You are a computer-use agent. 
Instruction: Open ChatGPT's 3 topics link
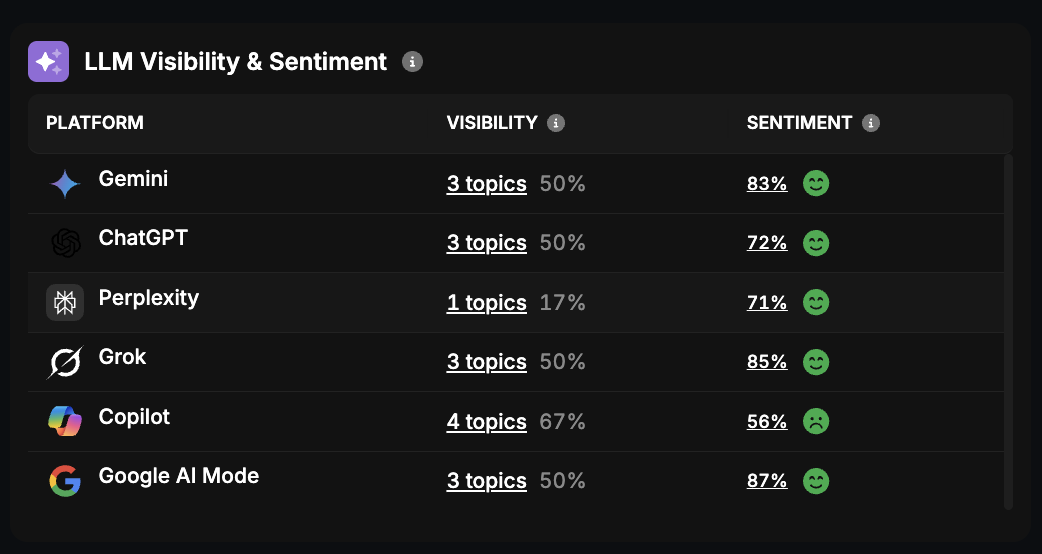[486, 243]
